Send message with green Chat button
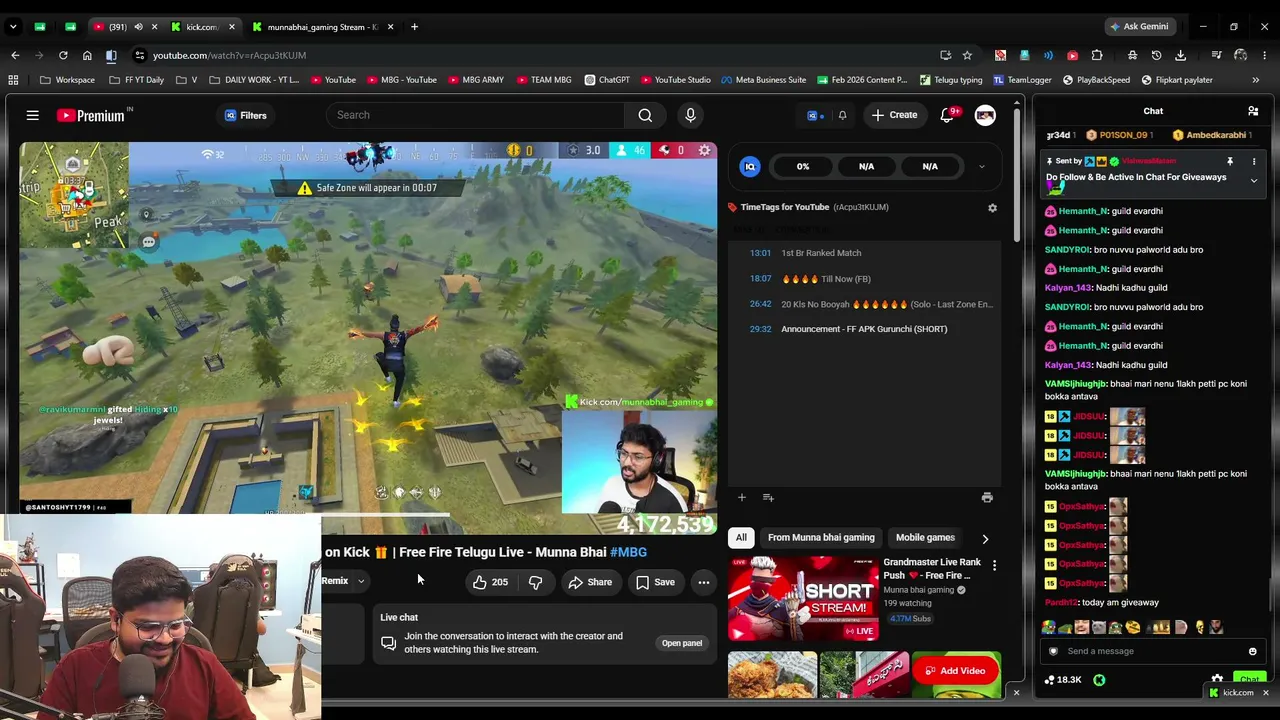1280x720 pixels. [x=1249, y=680]
